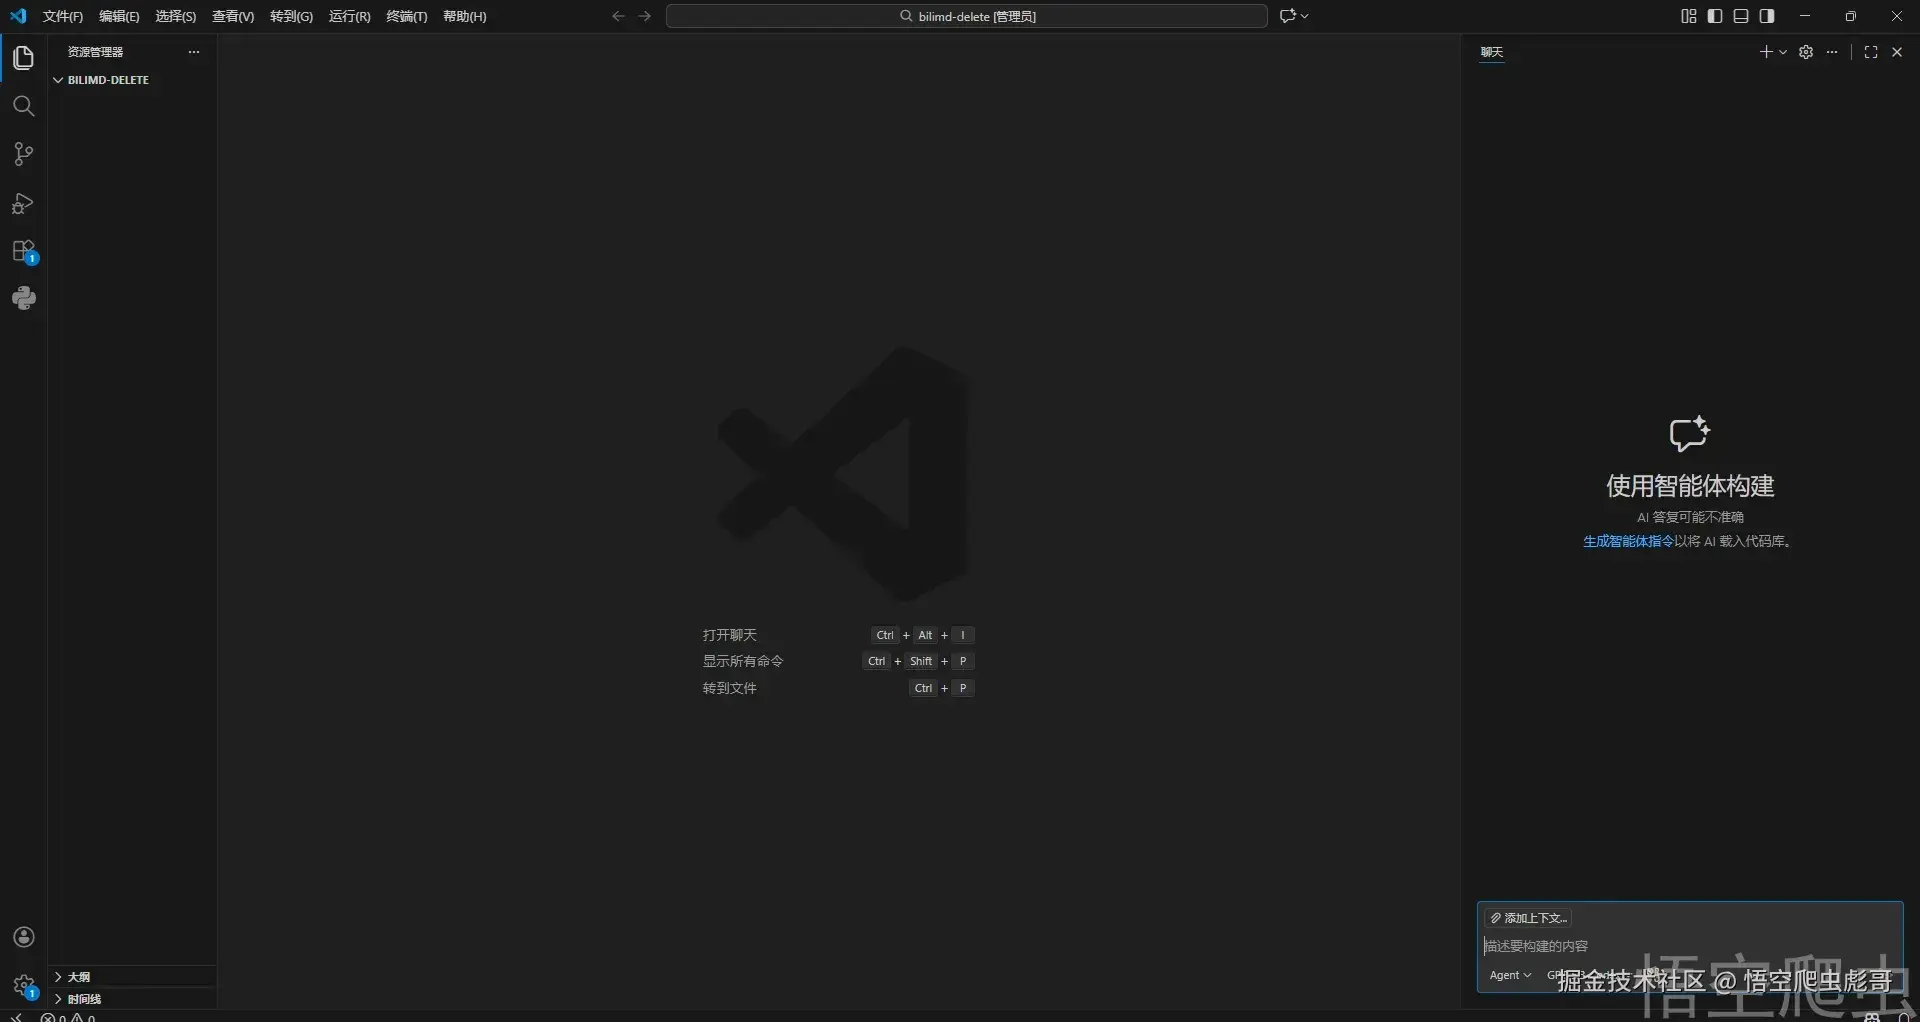Open the Accounts menu icon

pyautogui.click(x=24, y=937)
